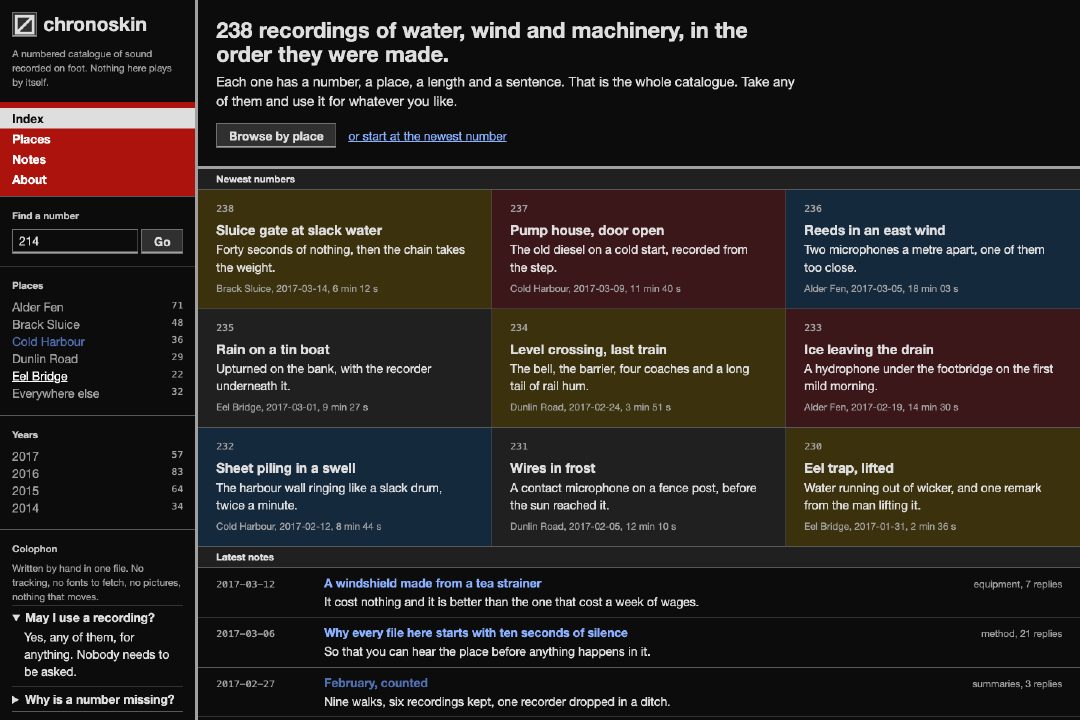The width and height of the screenshot is (1080, 720).
Task: Click the Colophon heading
Action: 34,549
